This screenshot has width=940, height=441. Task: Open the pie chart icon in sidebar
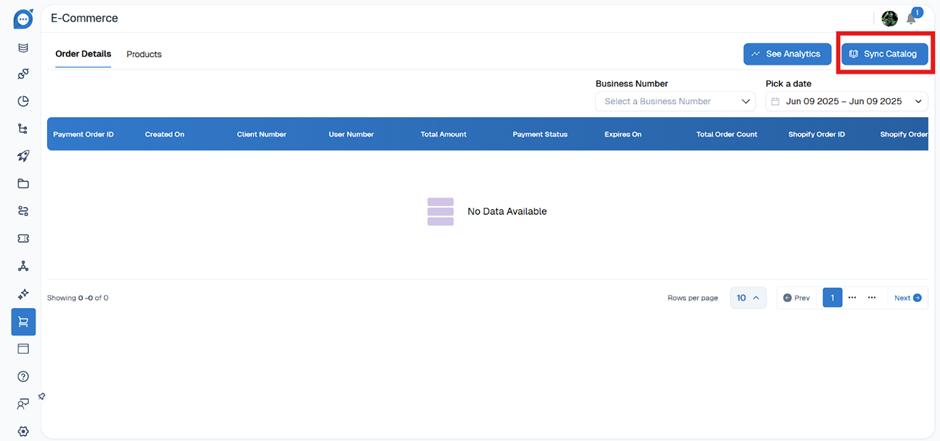click(x=23, y=101)
